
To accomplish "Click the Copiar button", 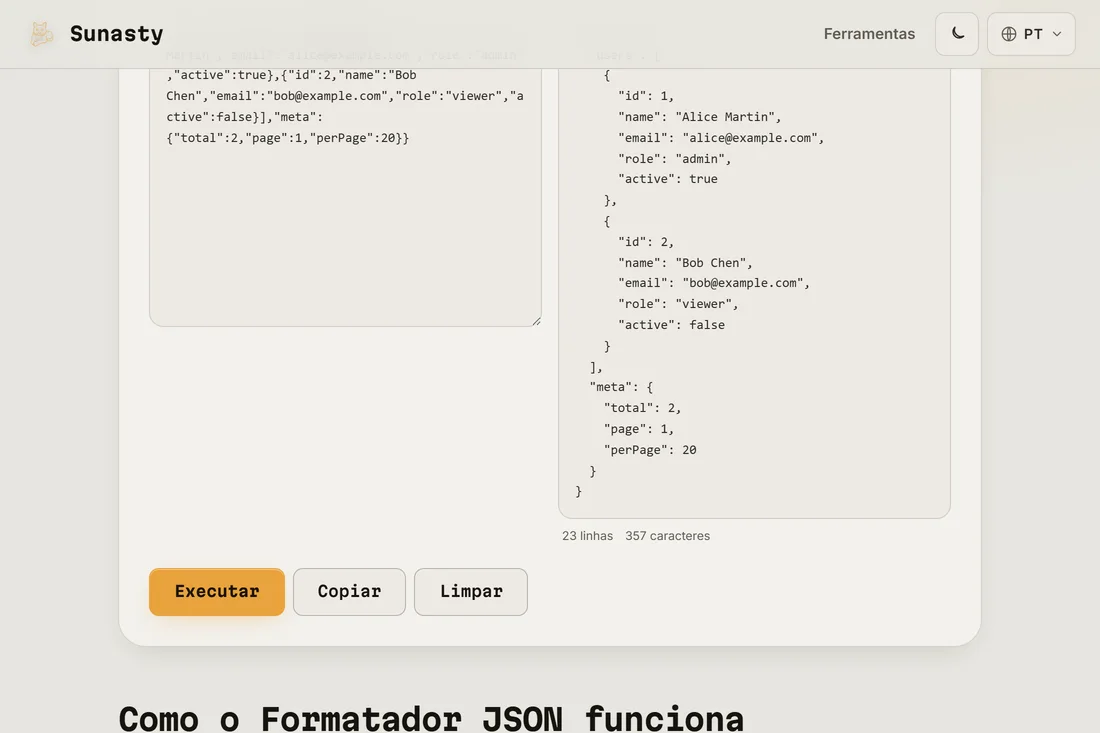I will point(349,592).
